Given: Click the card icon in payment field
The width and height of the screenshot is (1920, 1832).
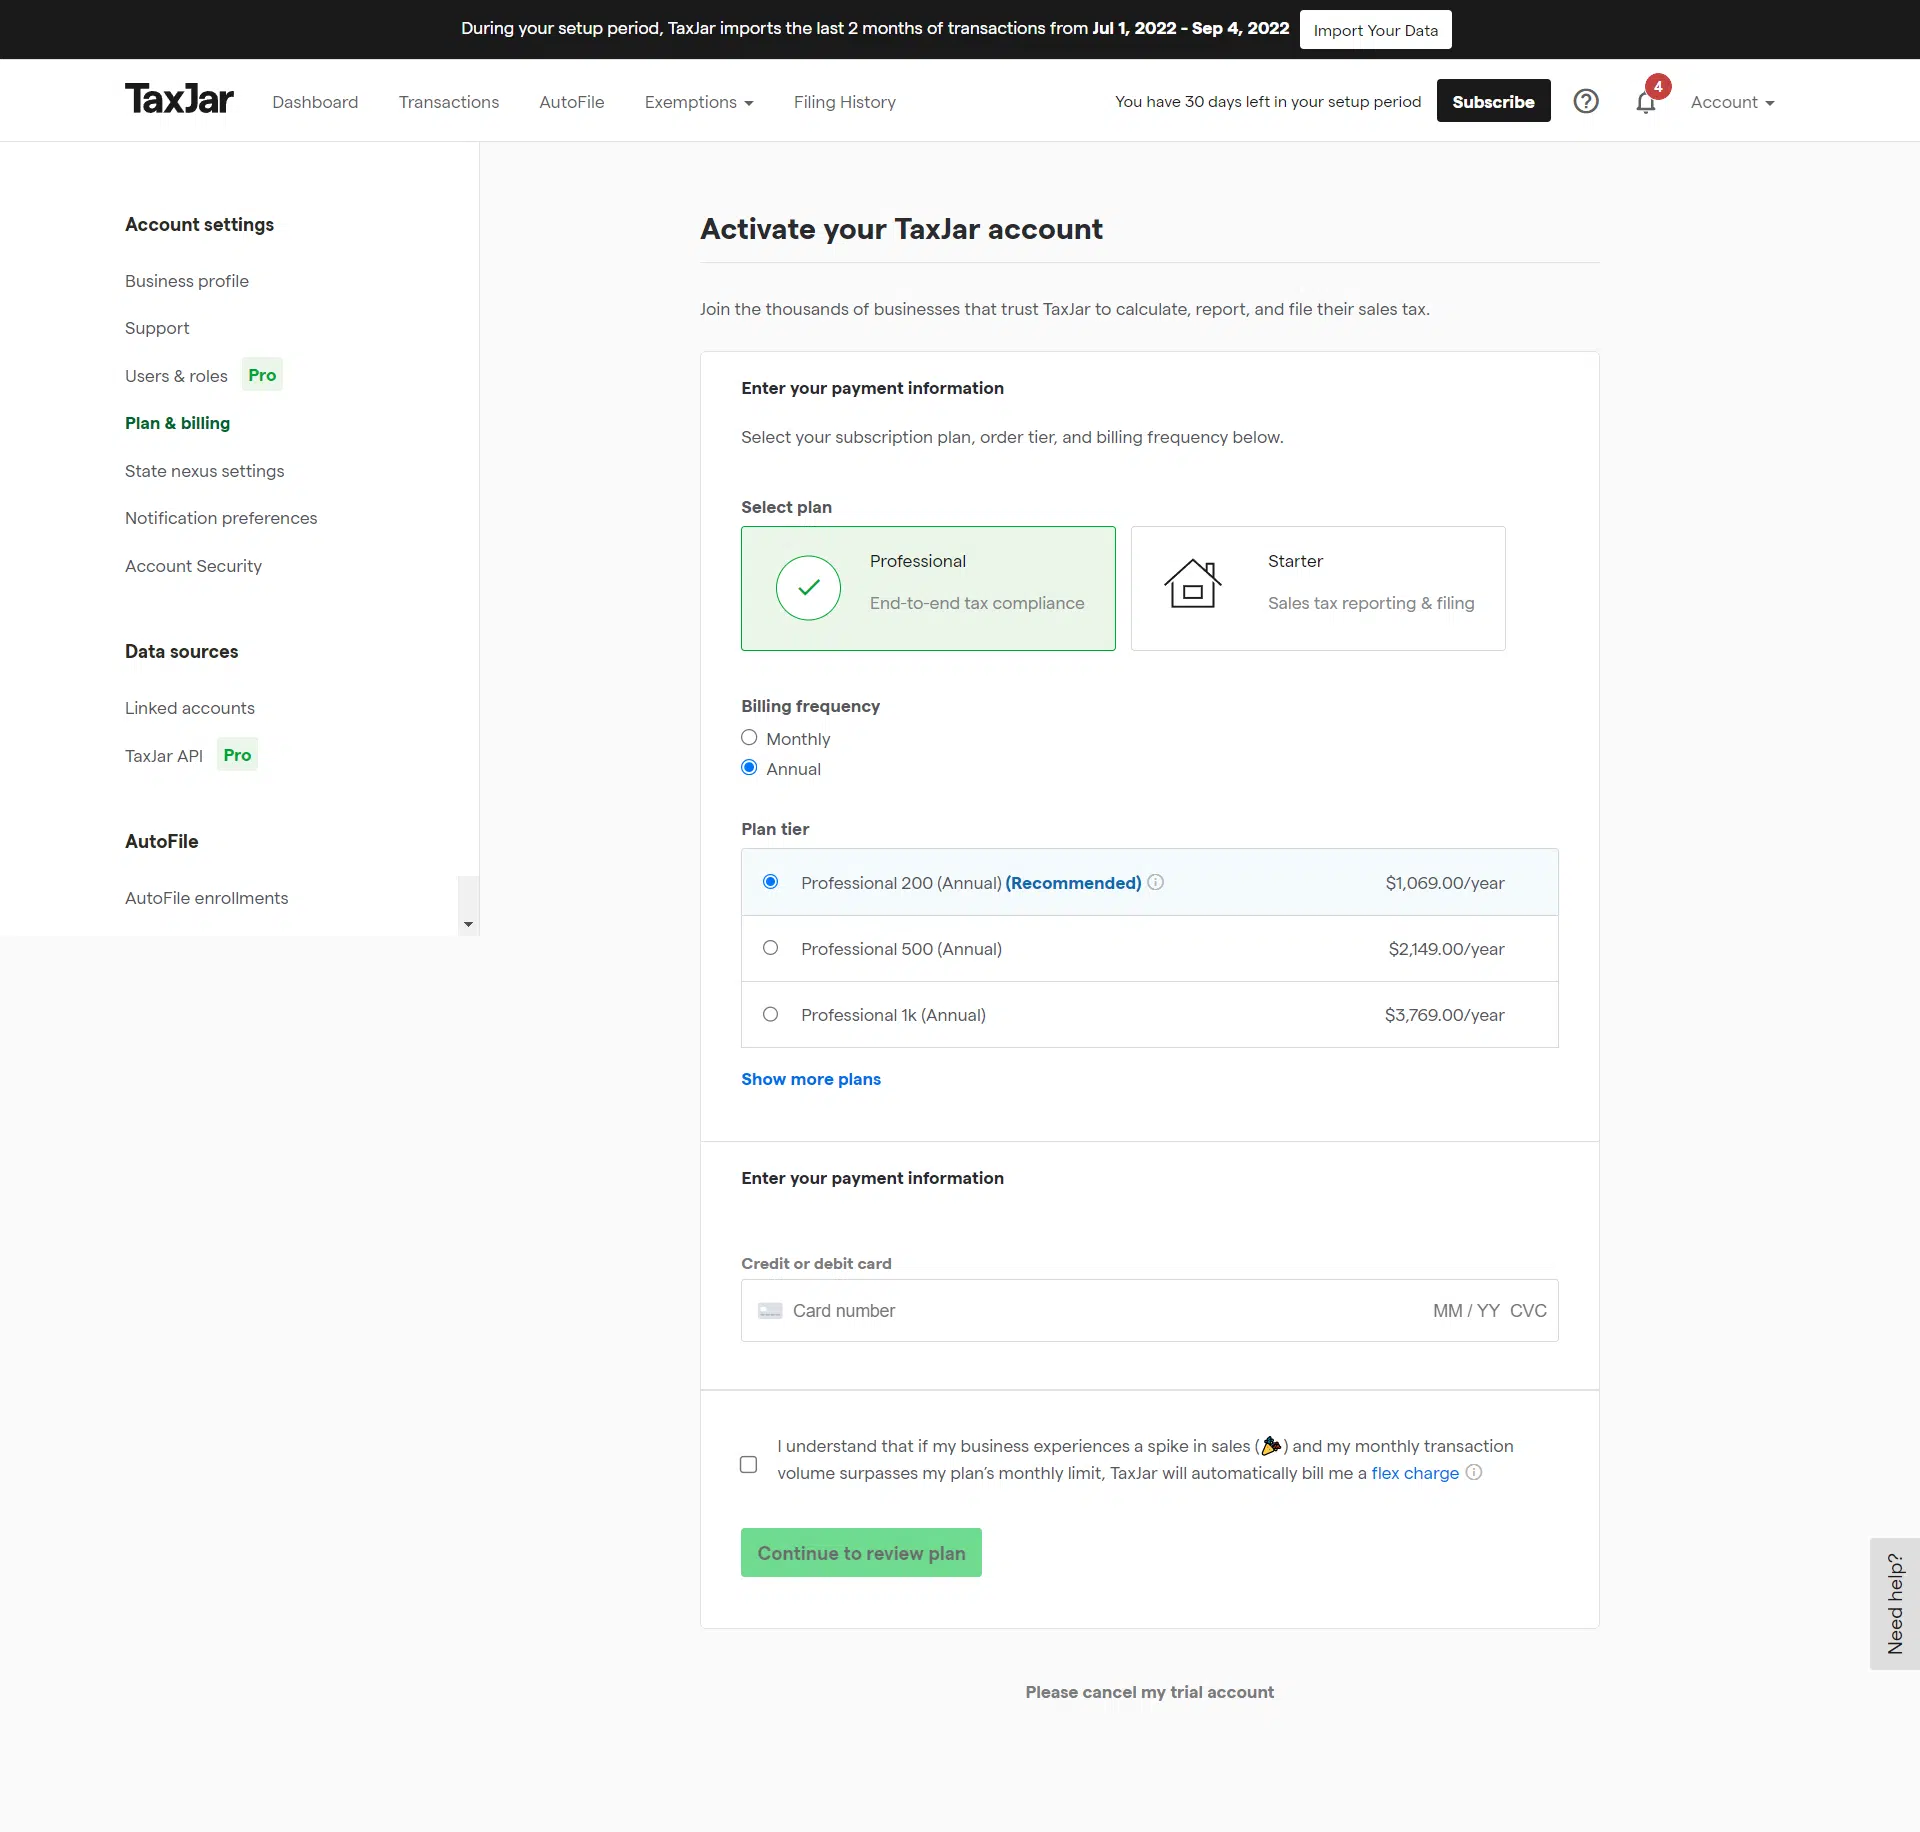Looking at the screenshot, I should tap(770, 1310).
